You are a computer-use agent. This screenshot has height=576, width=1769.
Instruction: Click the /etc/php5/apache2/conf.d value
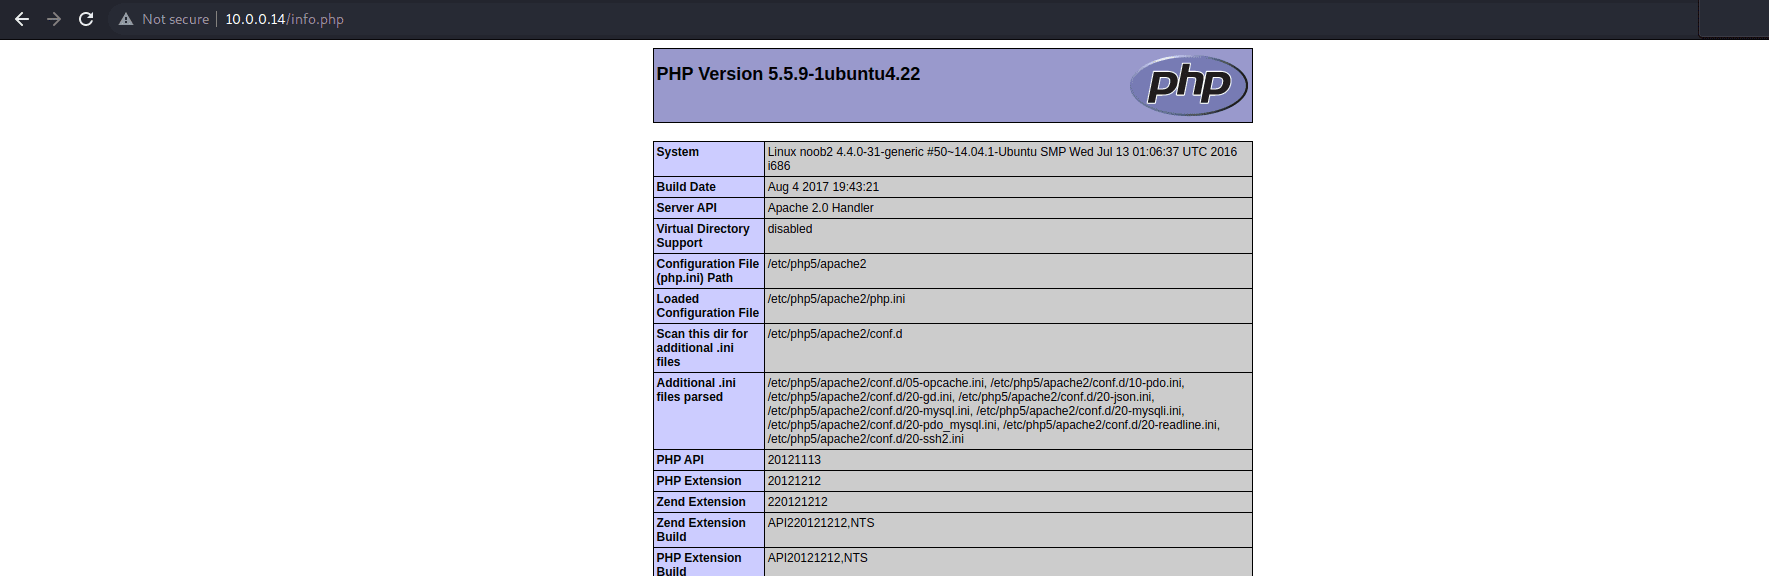[x=835, y=334]
